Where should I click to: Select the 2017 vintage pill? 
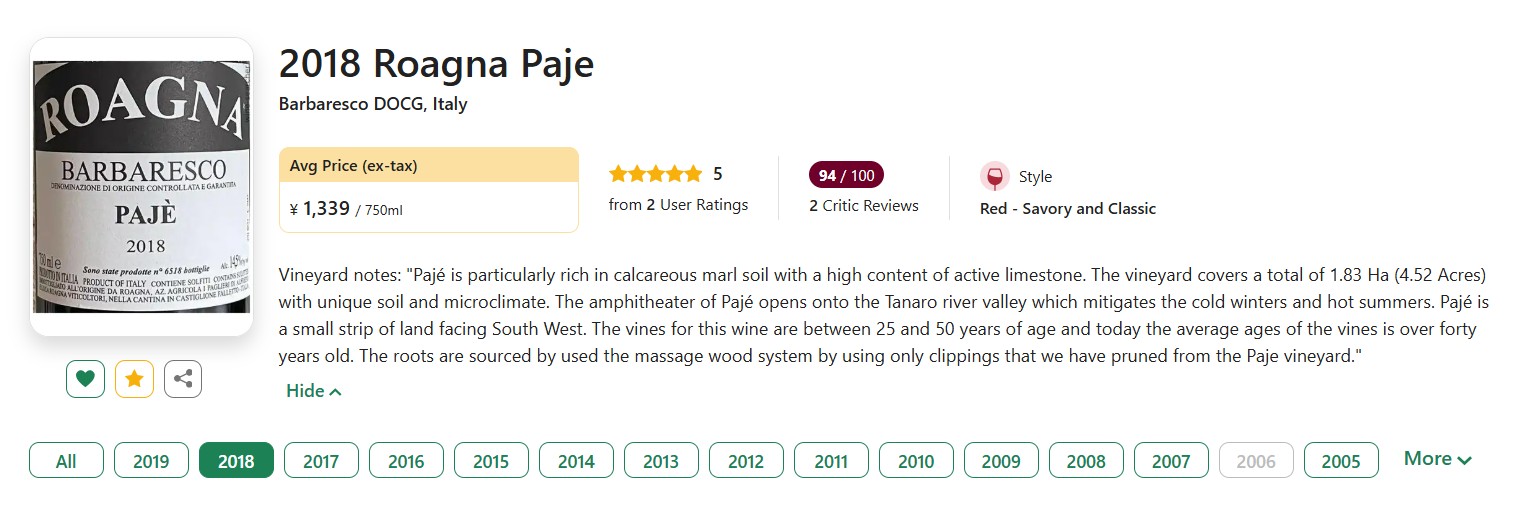point(321,461)
